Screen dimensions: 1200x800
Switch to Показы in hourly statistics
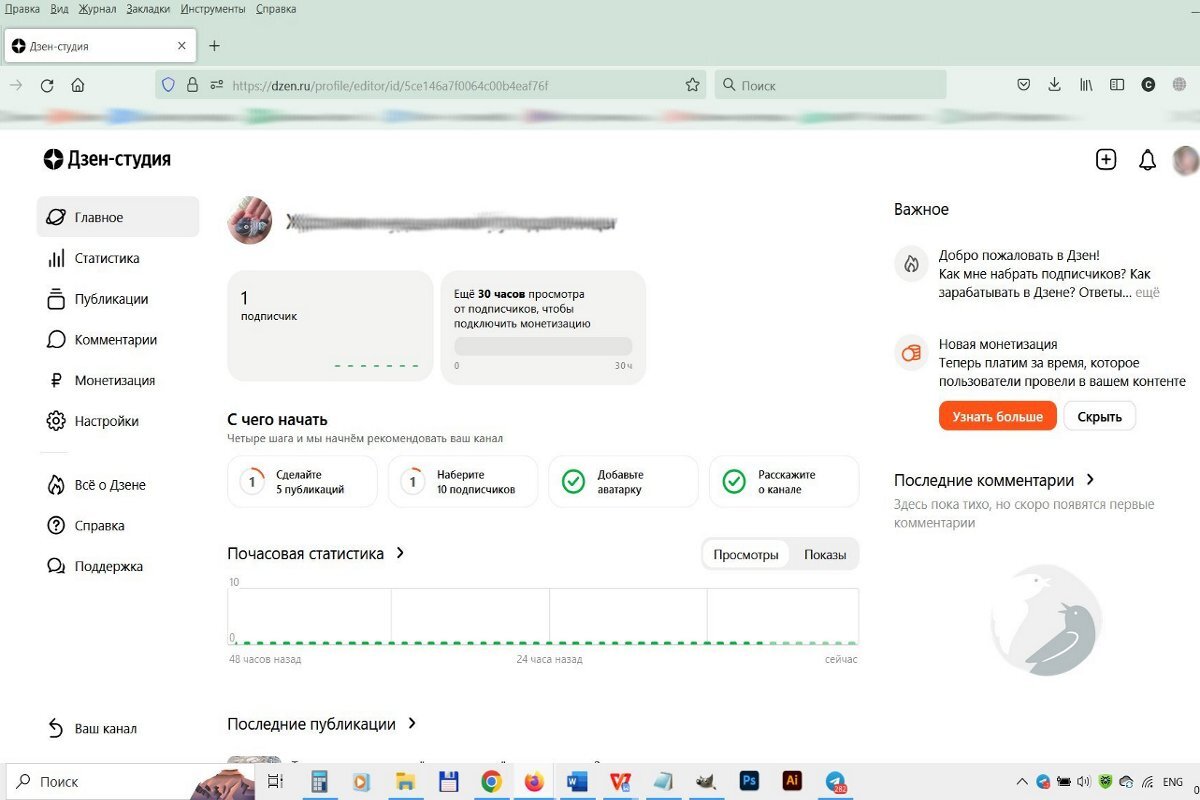click(825, 555)
